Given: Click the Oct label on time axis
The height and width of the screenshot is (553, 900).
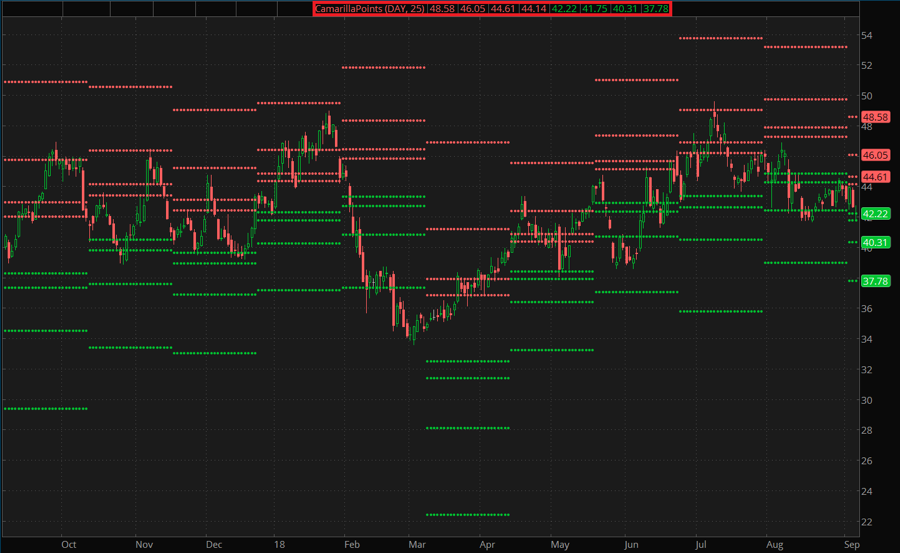Looking at the screenshot, I should click(x=68, y=545).
